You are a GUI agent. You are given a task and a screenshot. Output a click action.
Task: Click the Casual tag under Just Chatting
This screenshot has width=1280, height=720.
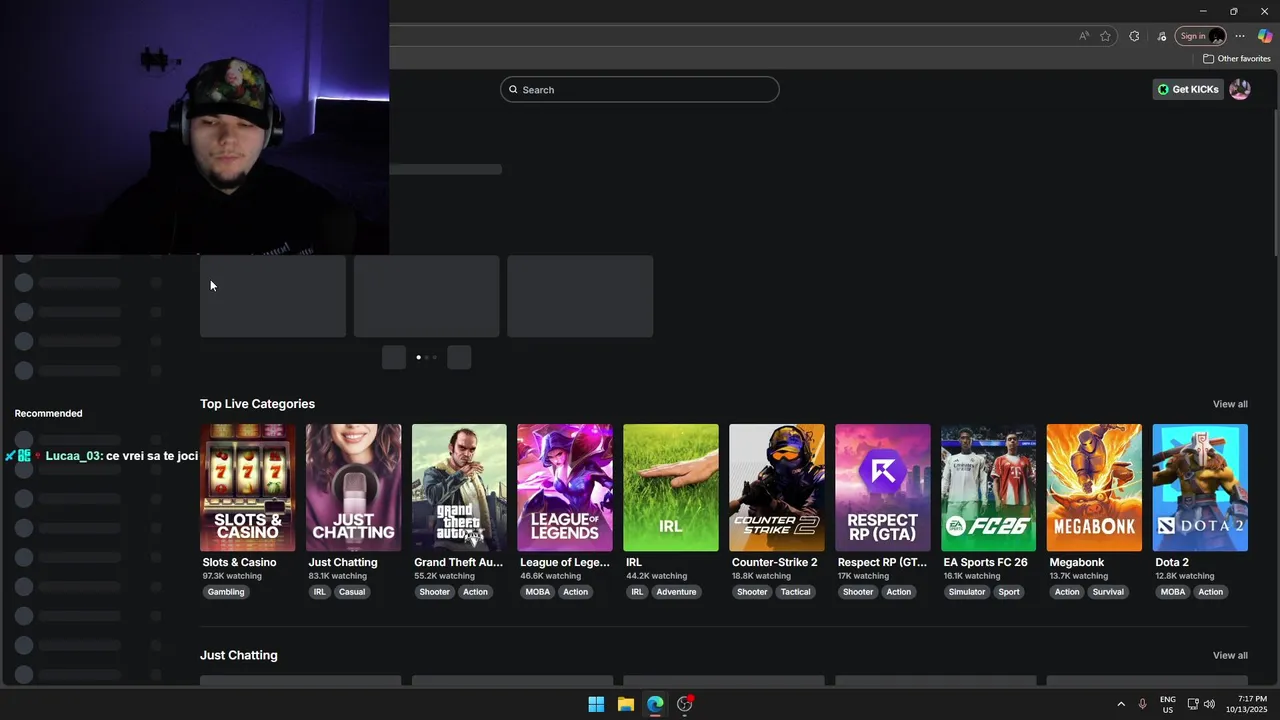(352, 592)
